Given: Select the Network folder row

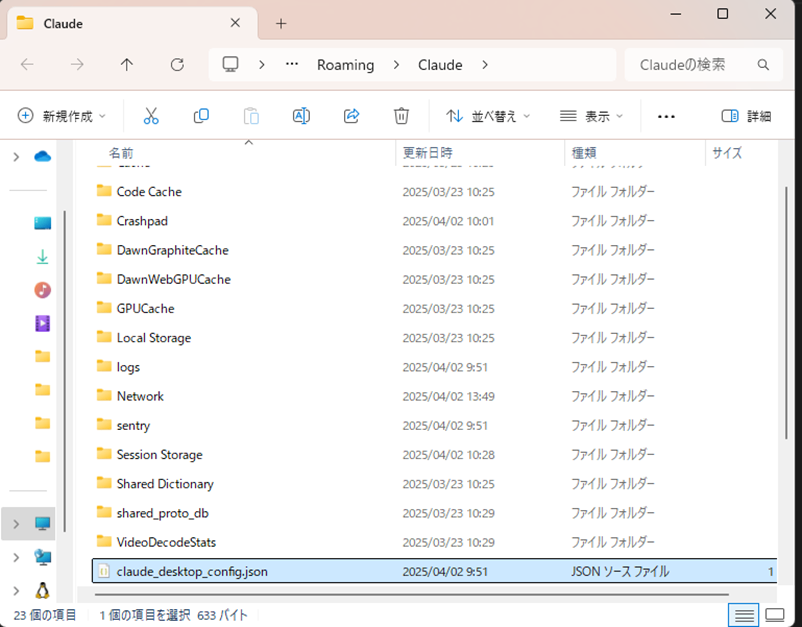Looking at the screenshot, I should (x=434, y=396).
